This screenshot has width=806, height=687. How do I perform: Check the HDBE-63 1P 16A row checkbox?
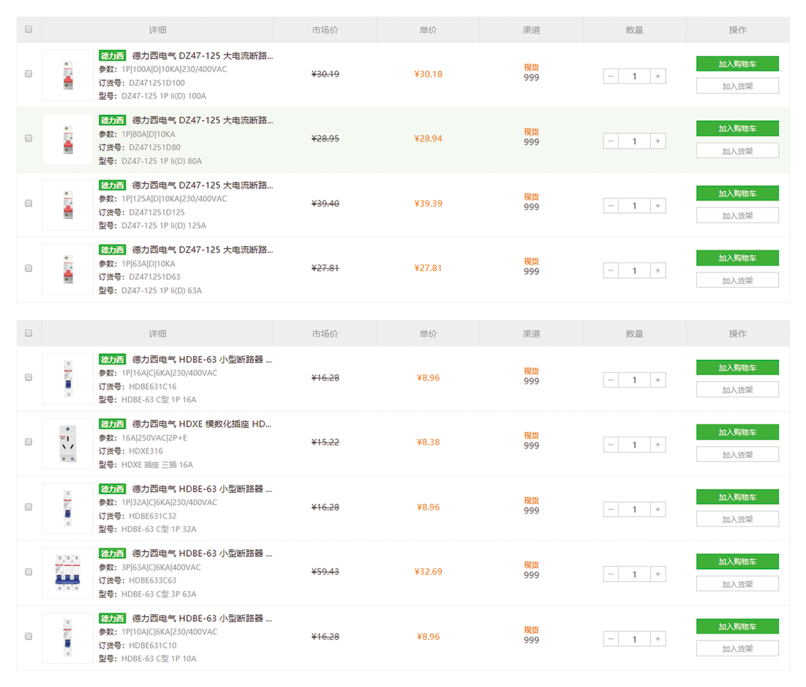pyautogui.click(x=29, y=378)
